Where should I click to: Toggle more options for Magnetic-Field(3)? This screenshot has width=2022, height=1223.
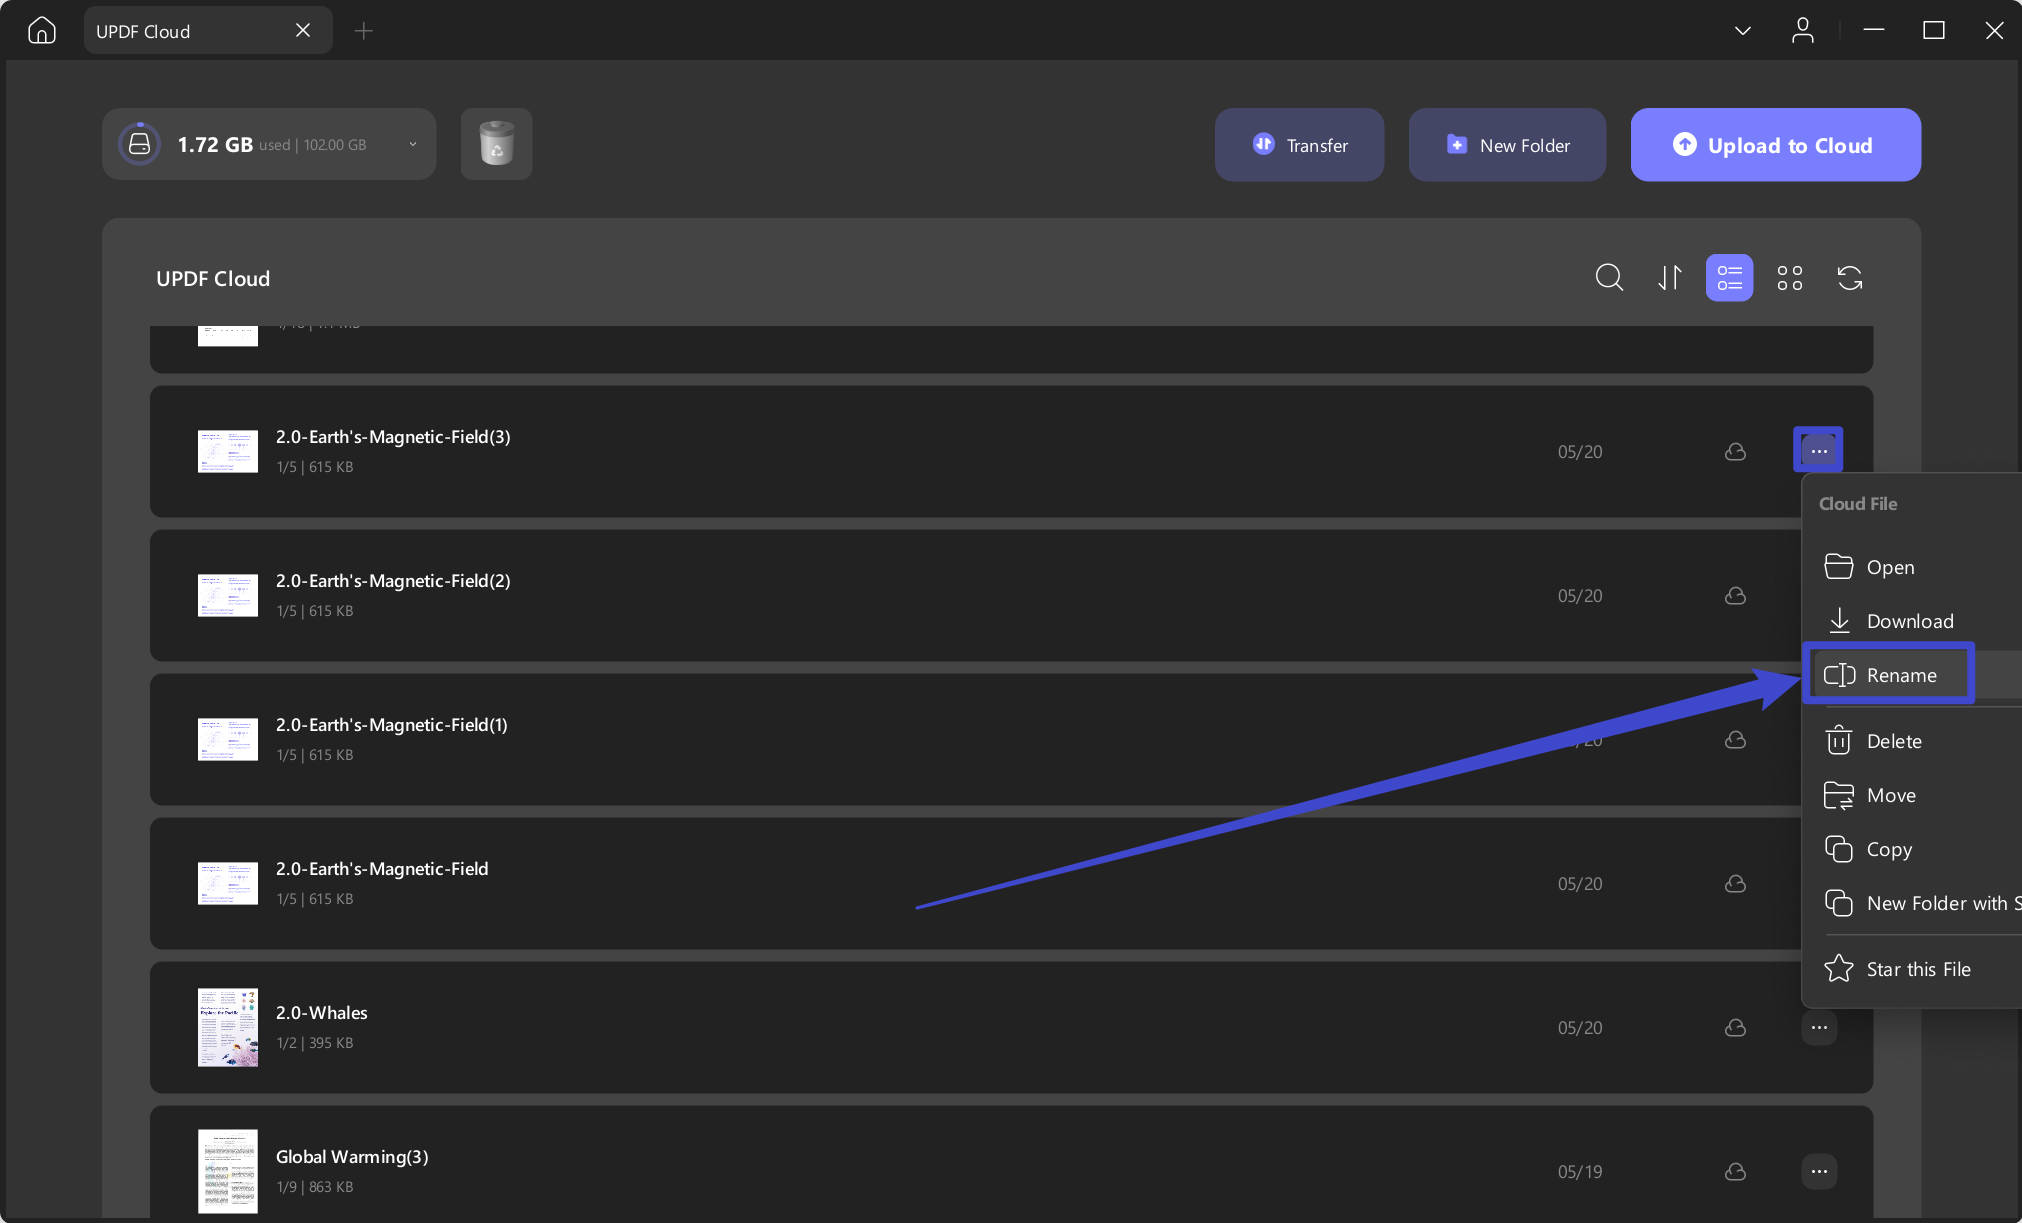coord(1818,451)
